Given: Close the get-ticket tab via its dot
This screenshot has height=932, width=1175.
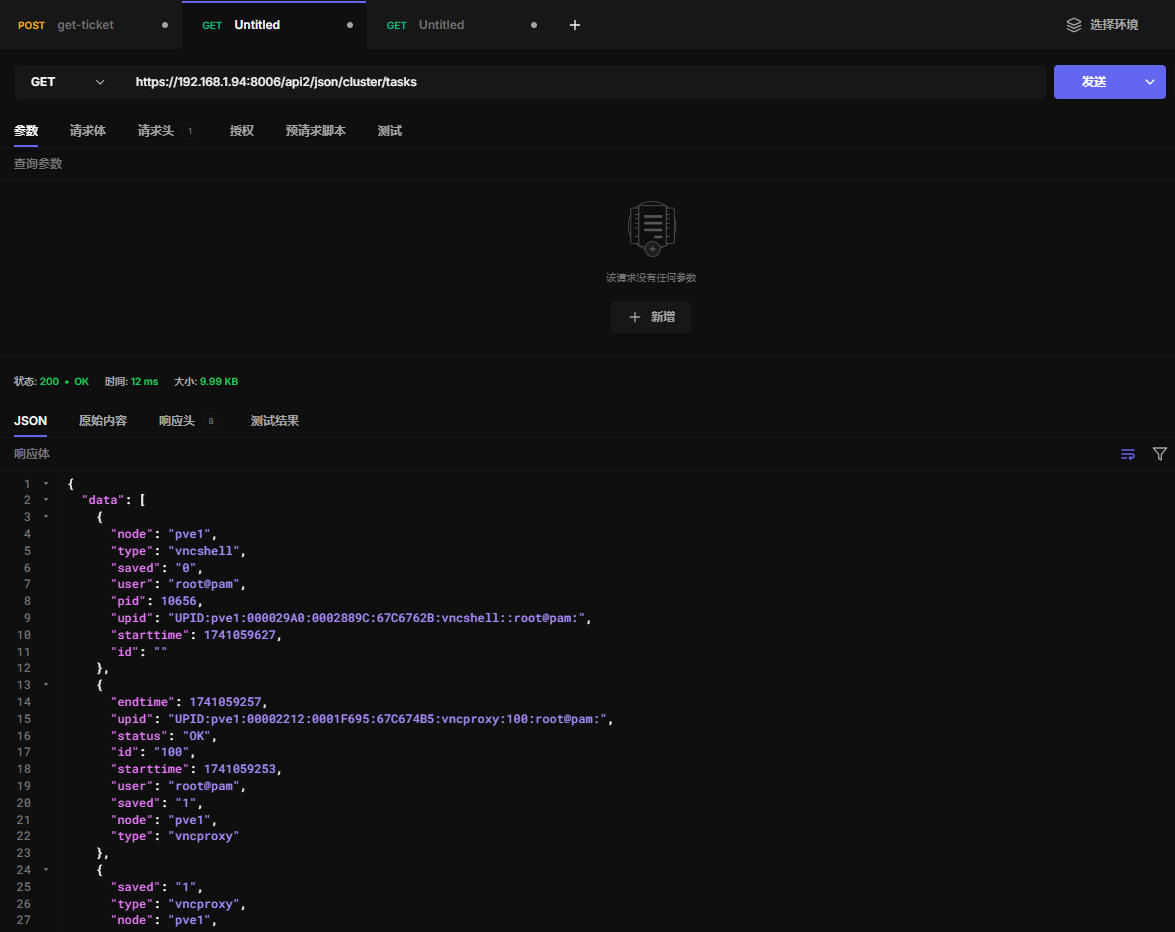Looking at the screenshot, I should click(x=165, y=25).
